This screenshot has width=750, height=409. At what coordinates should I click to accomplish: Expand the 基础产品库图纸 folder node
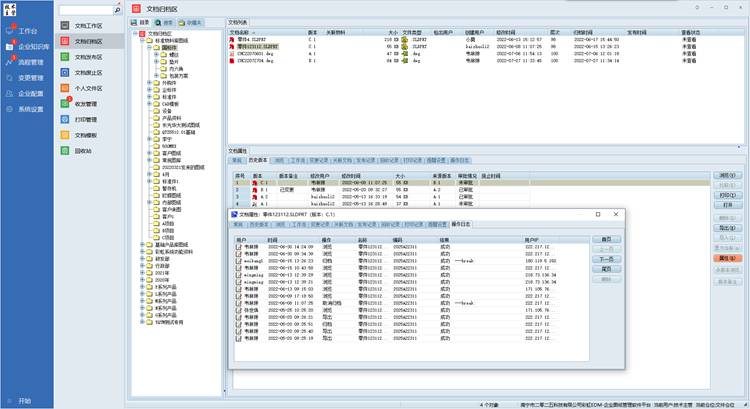click(141, 243)
